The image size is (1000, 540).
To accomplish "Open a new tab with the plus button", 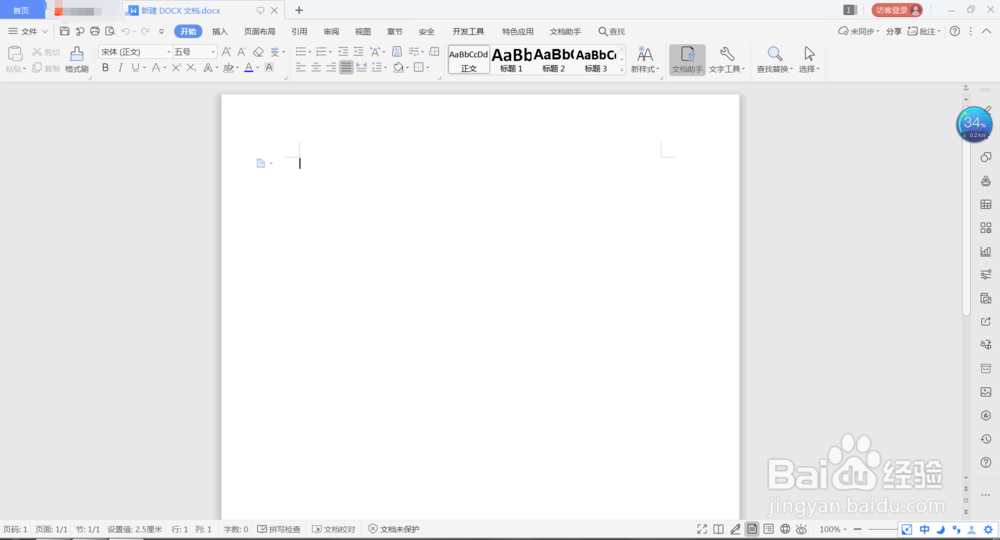I will pyautogui.click(x=299, y=10).
